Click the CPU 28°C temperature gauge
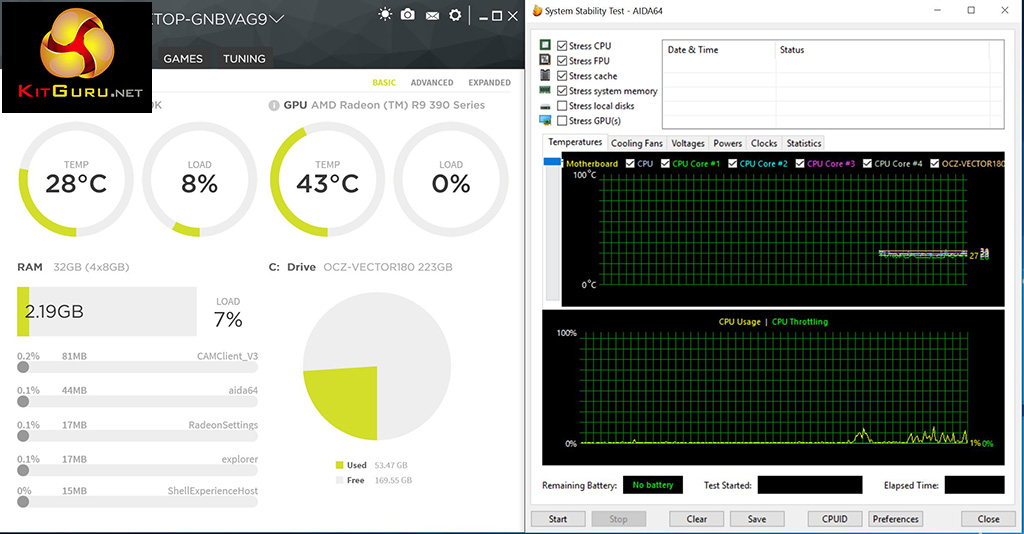Screen dimensions: 1024x534 tap(76, 179)
